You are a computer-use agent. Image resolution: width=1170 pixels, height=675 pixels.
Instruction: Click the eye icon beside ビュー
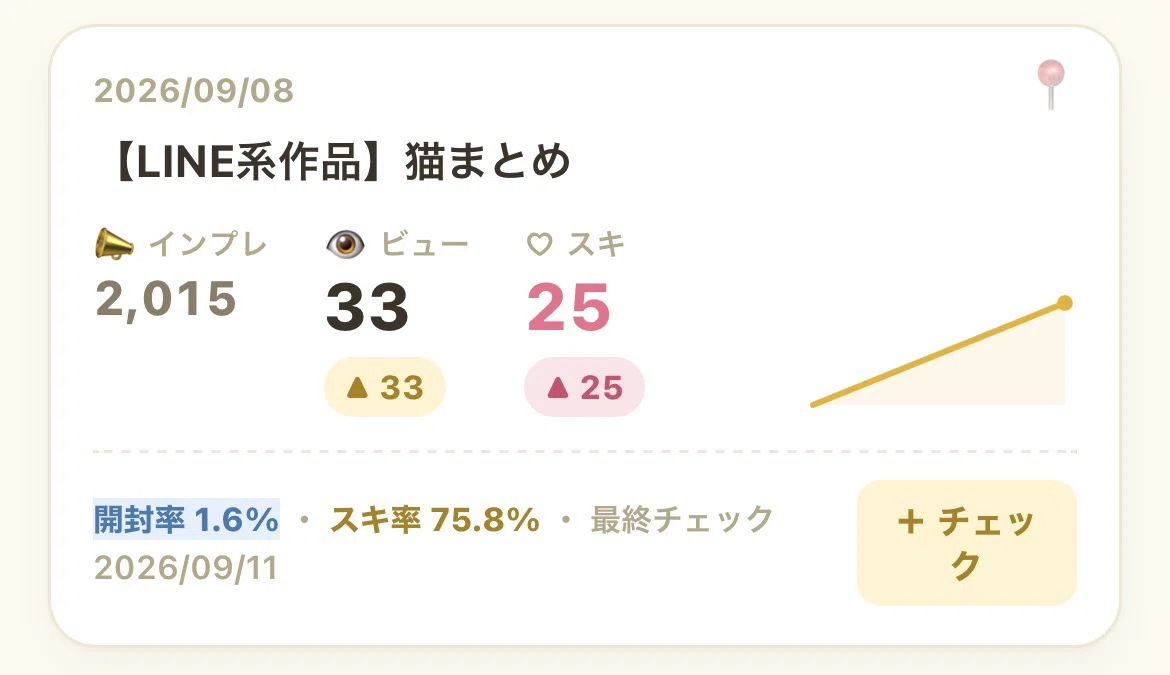(345, 245)
